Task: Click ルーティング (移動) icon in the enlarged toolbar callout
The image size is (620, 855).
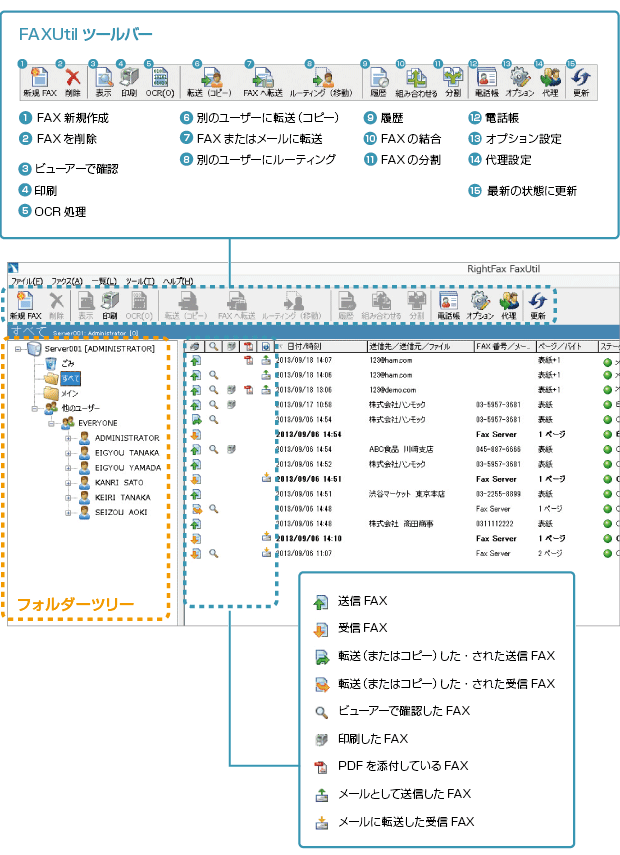Action: point(323,77)
